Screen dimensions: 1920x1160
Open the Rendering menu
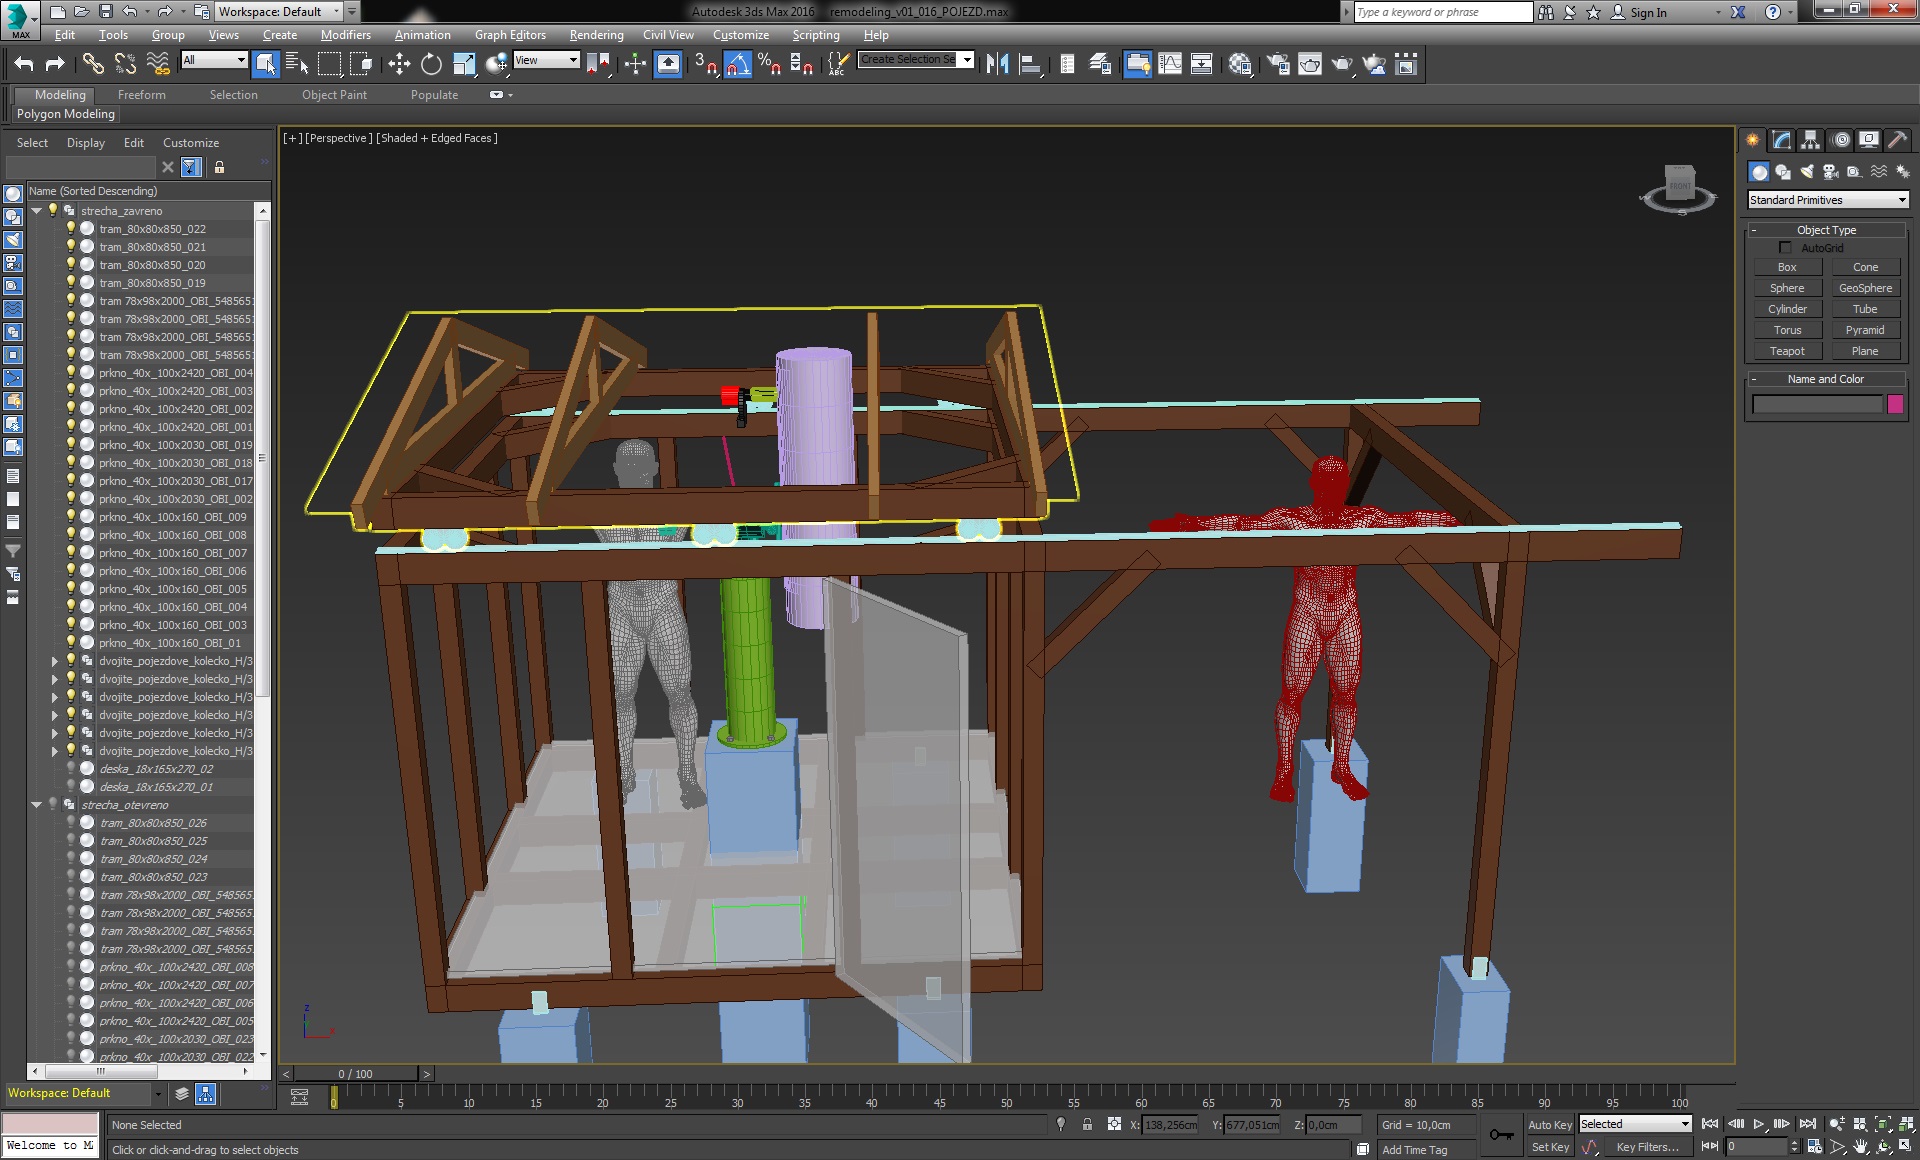(x=596, y=35)
